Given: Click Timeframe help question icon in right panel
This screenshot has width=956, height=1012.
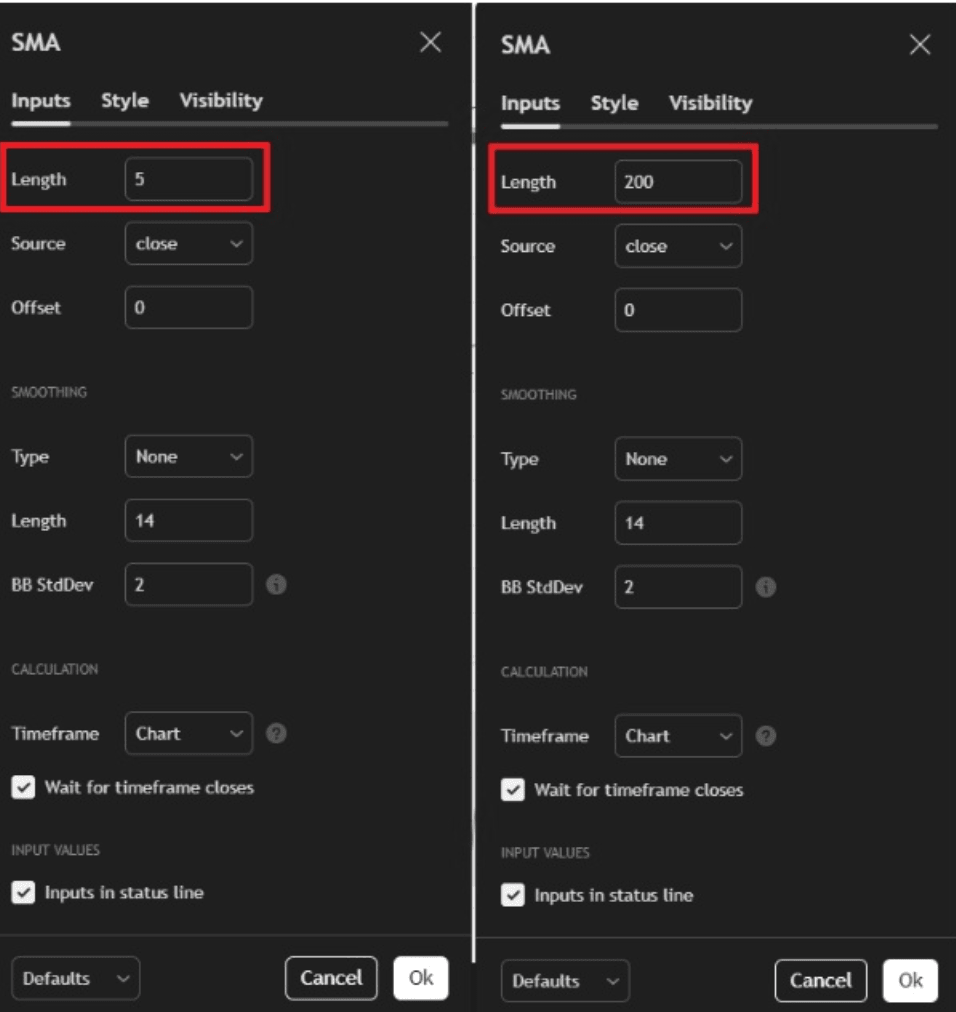Looking at the screenshot, I should pyautogui.click(x=766, y=736).
